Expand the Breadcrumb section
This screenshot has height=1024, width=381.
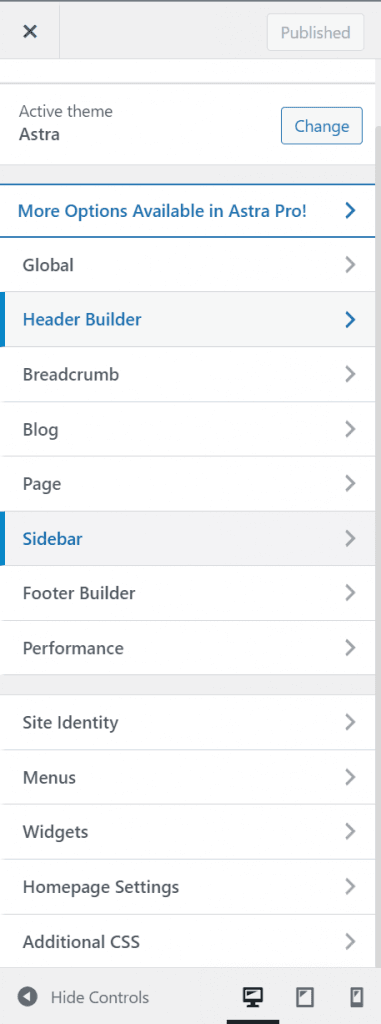188,374
